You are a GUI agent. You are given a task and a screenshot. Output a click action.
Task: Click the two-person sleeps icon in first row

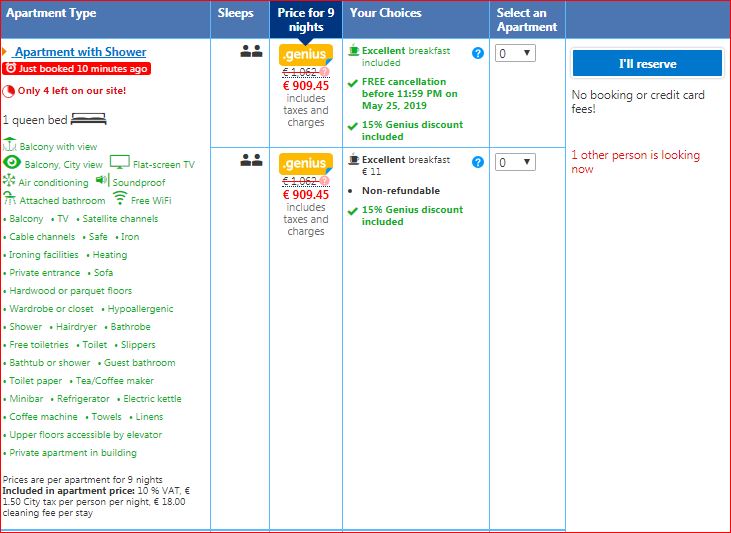251,52
